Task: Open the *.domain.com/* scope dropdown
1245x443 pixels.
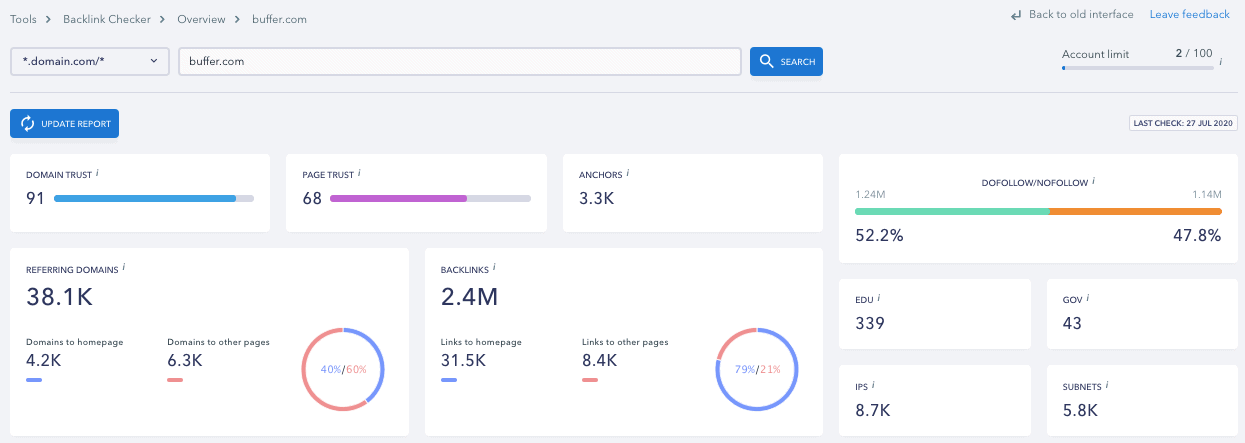Action: pos(90,61)
